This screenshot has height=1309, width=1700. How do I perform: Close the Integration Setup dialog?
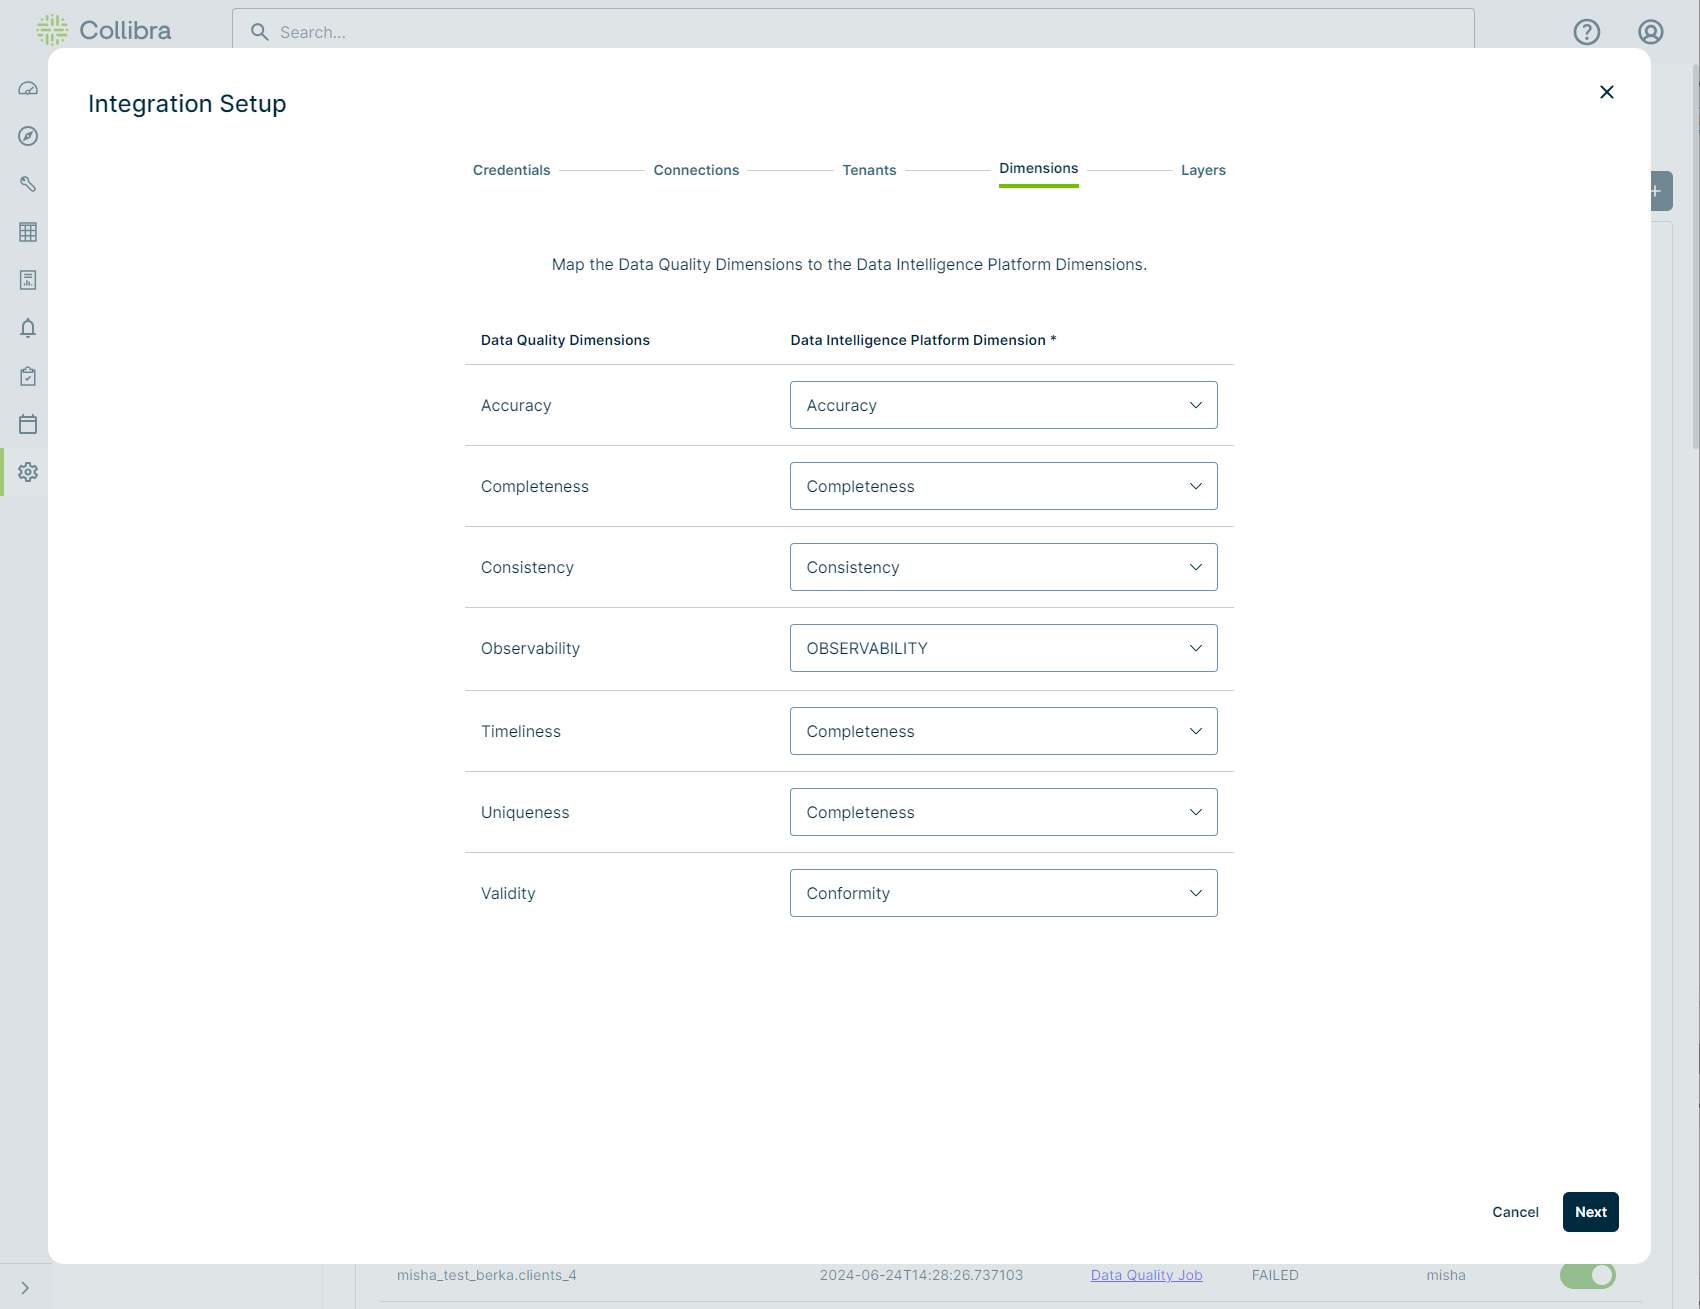[1606, 92]
